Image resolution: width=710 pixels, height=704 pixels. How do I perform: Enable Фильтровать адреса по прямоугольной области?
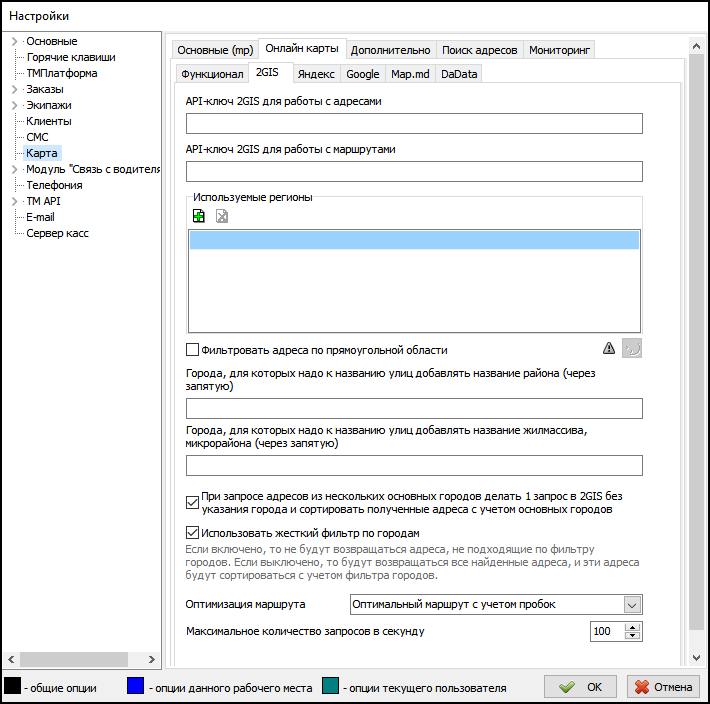[x=193, y=350]
